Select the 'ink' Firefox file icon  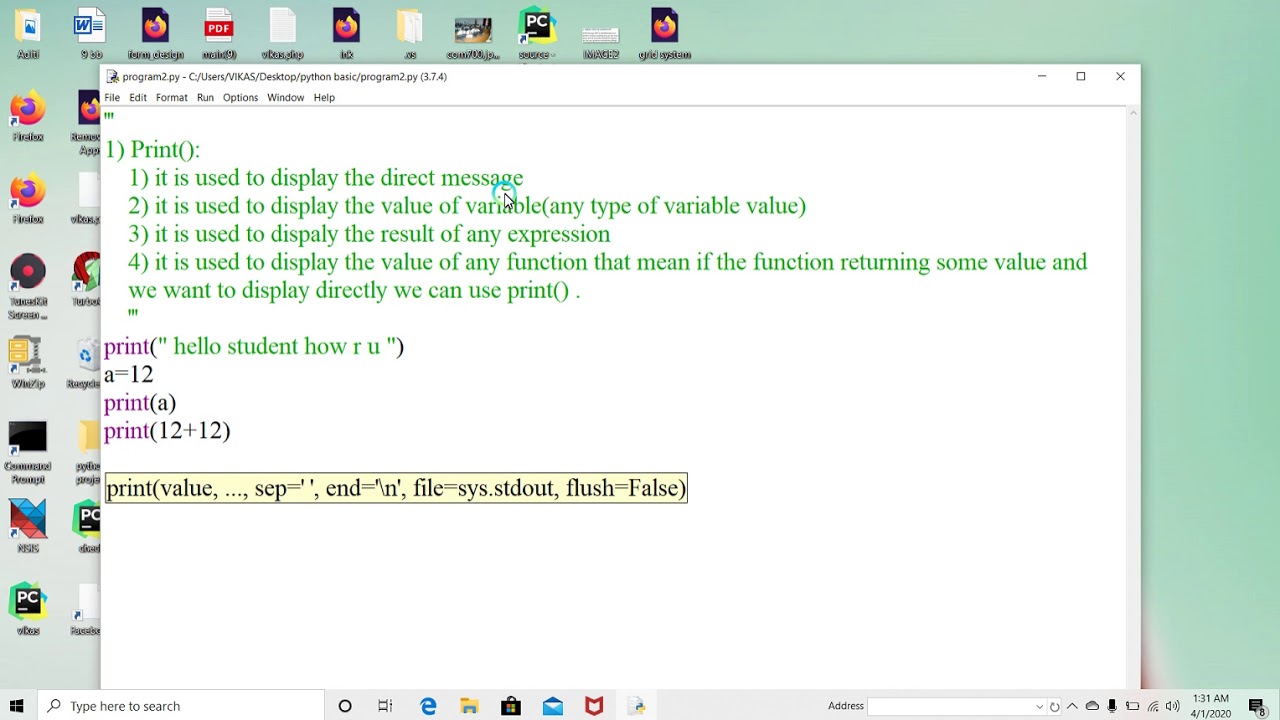pyautogui.click(x=346, y=33)
